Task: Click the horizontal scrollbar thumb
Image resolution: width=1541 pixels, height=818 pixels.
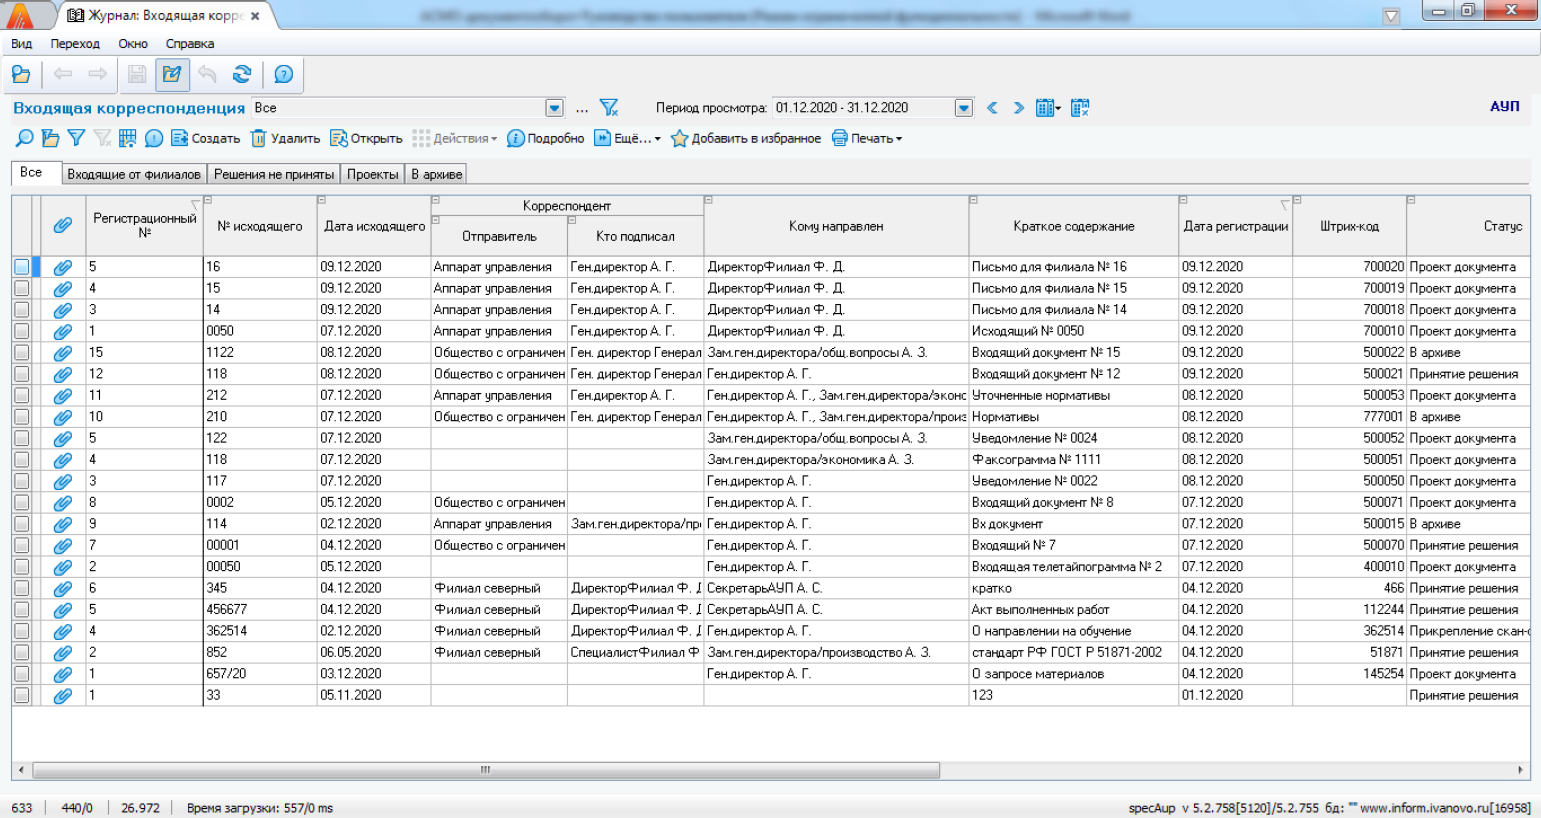Action: (486, 770)
